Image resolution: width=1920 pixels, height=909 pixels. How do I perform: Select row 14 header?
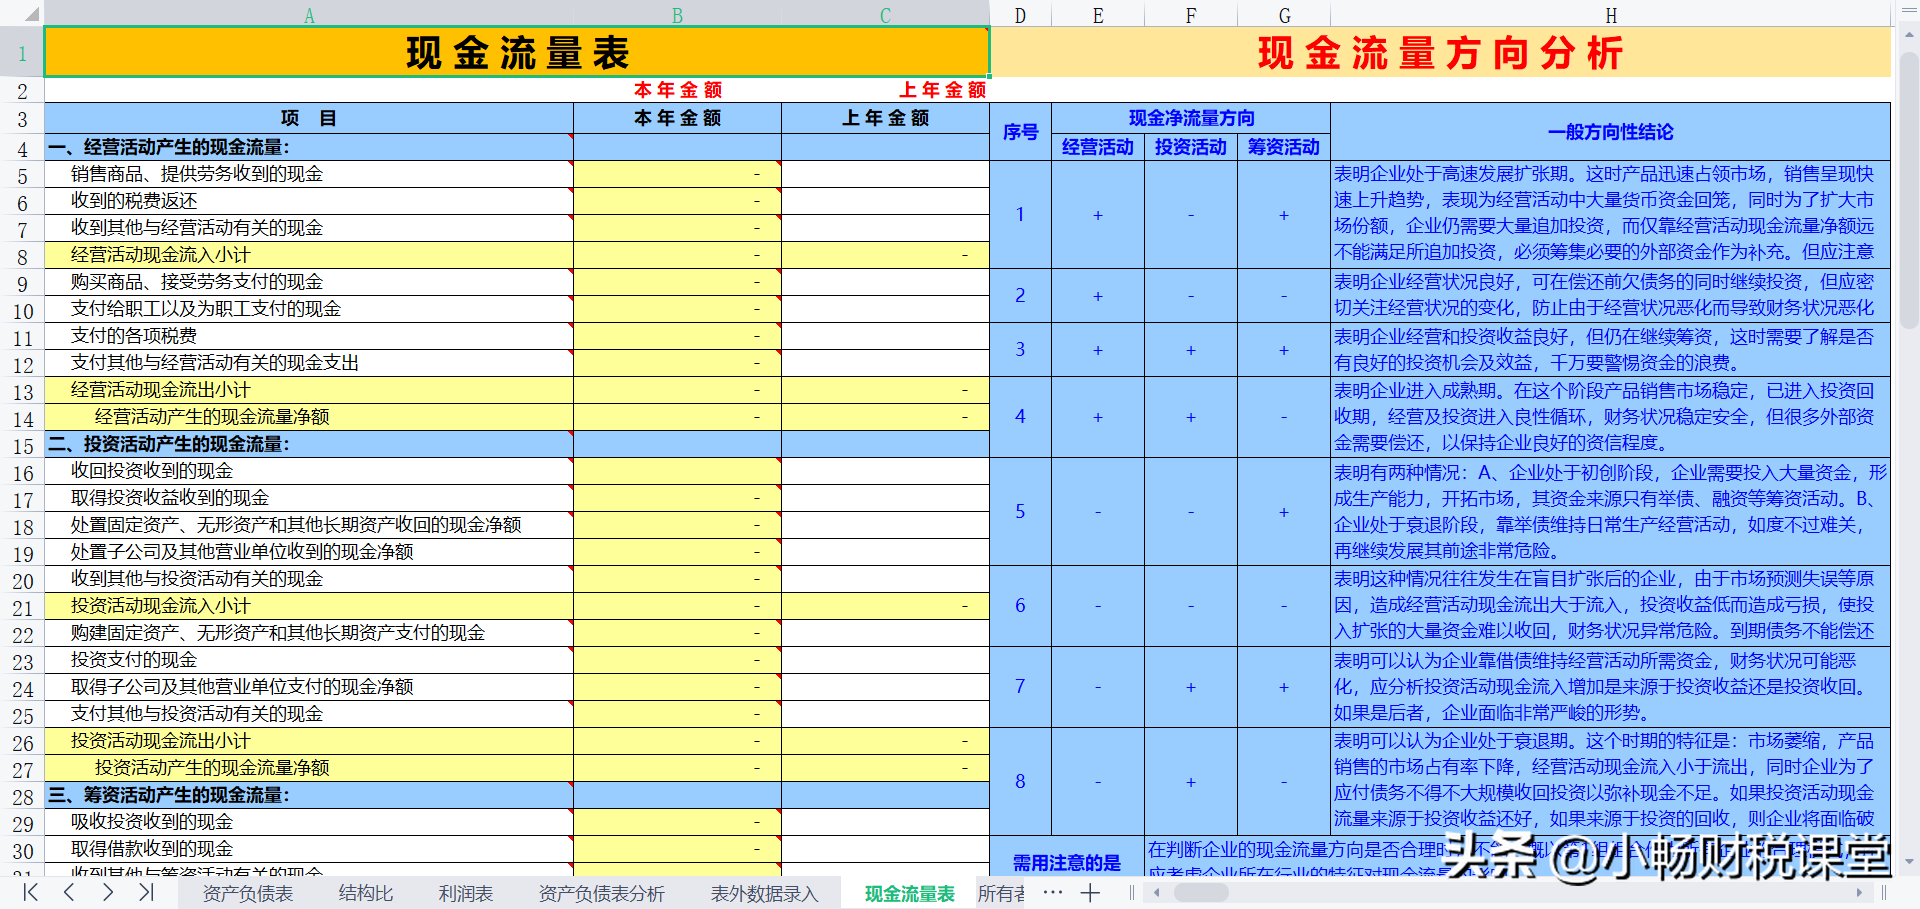point(22,418)
